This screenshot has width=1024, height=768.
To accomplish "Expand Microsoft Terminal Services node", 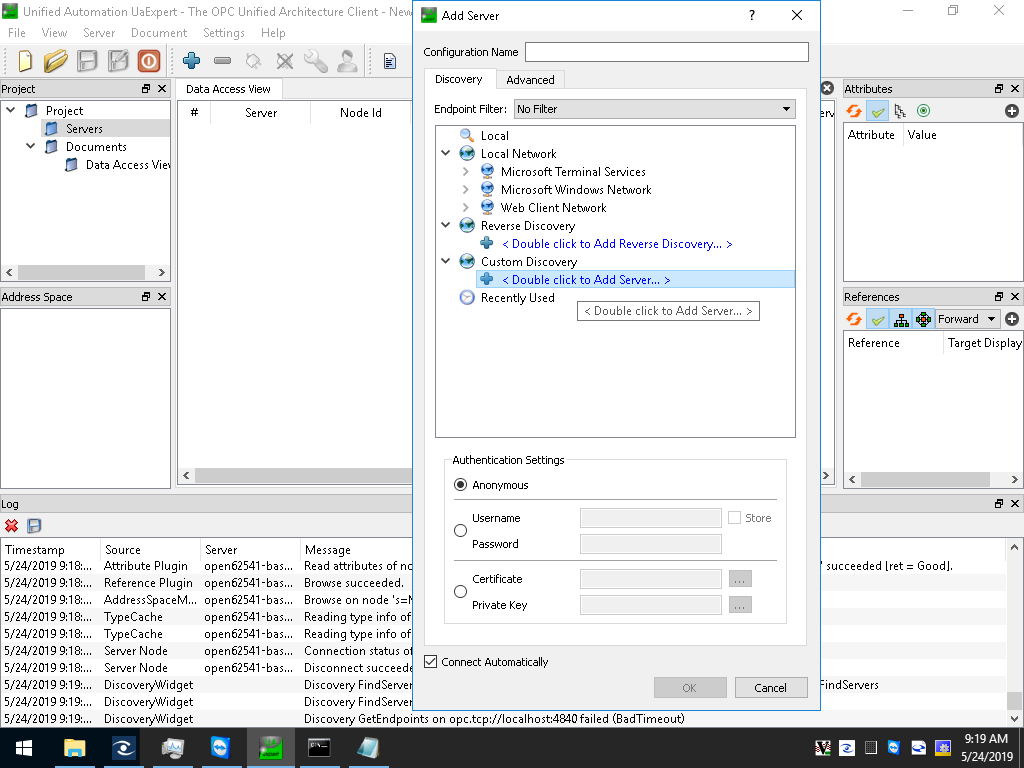I will (x=465, y=172).
